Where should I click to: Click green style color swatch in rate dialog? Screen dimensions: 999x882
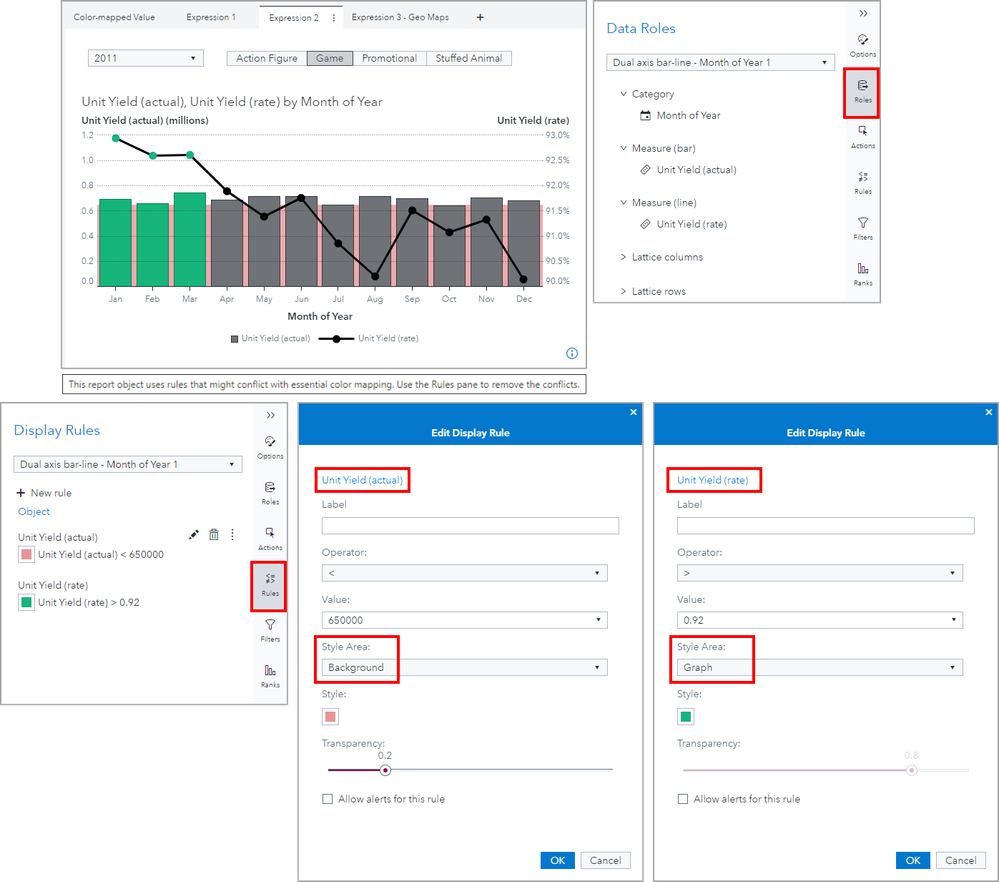(686, 716)
